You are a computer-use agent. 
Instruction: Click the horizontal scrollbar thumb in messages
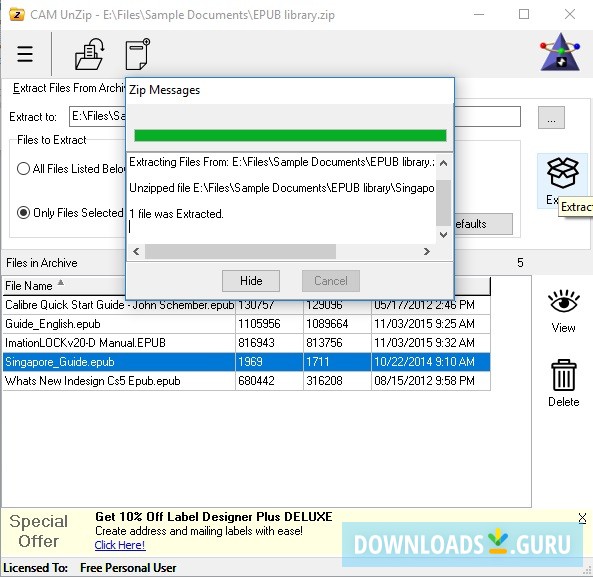click(241, 251)
